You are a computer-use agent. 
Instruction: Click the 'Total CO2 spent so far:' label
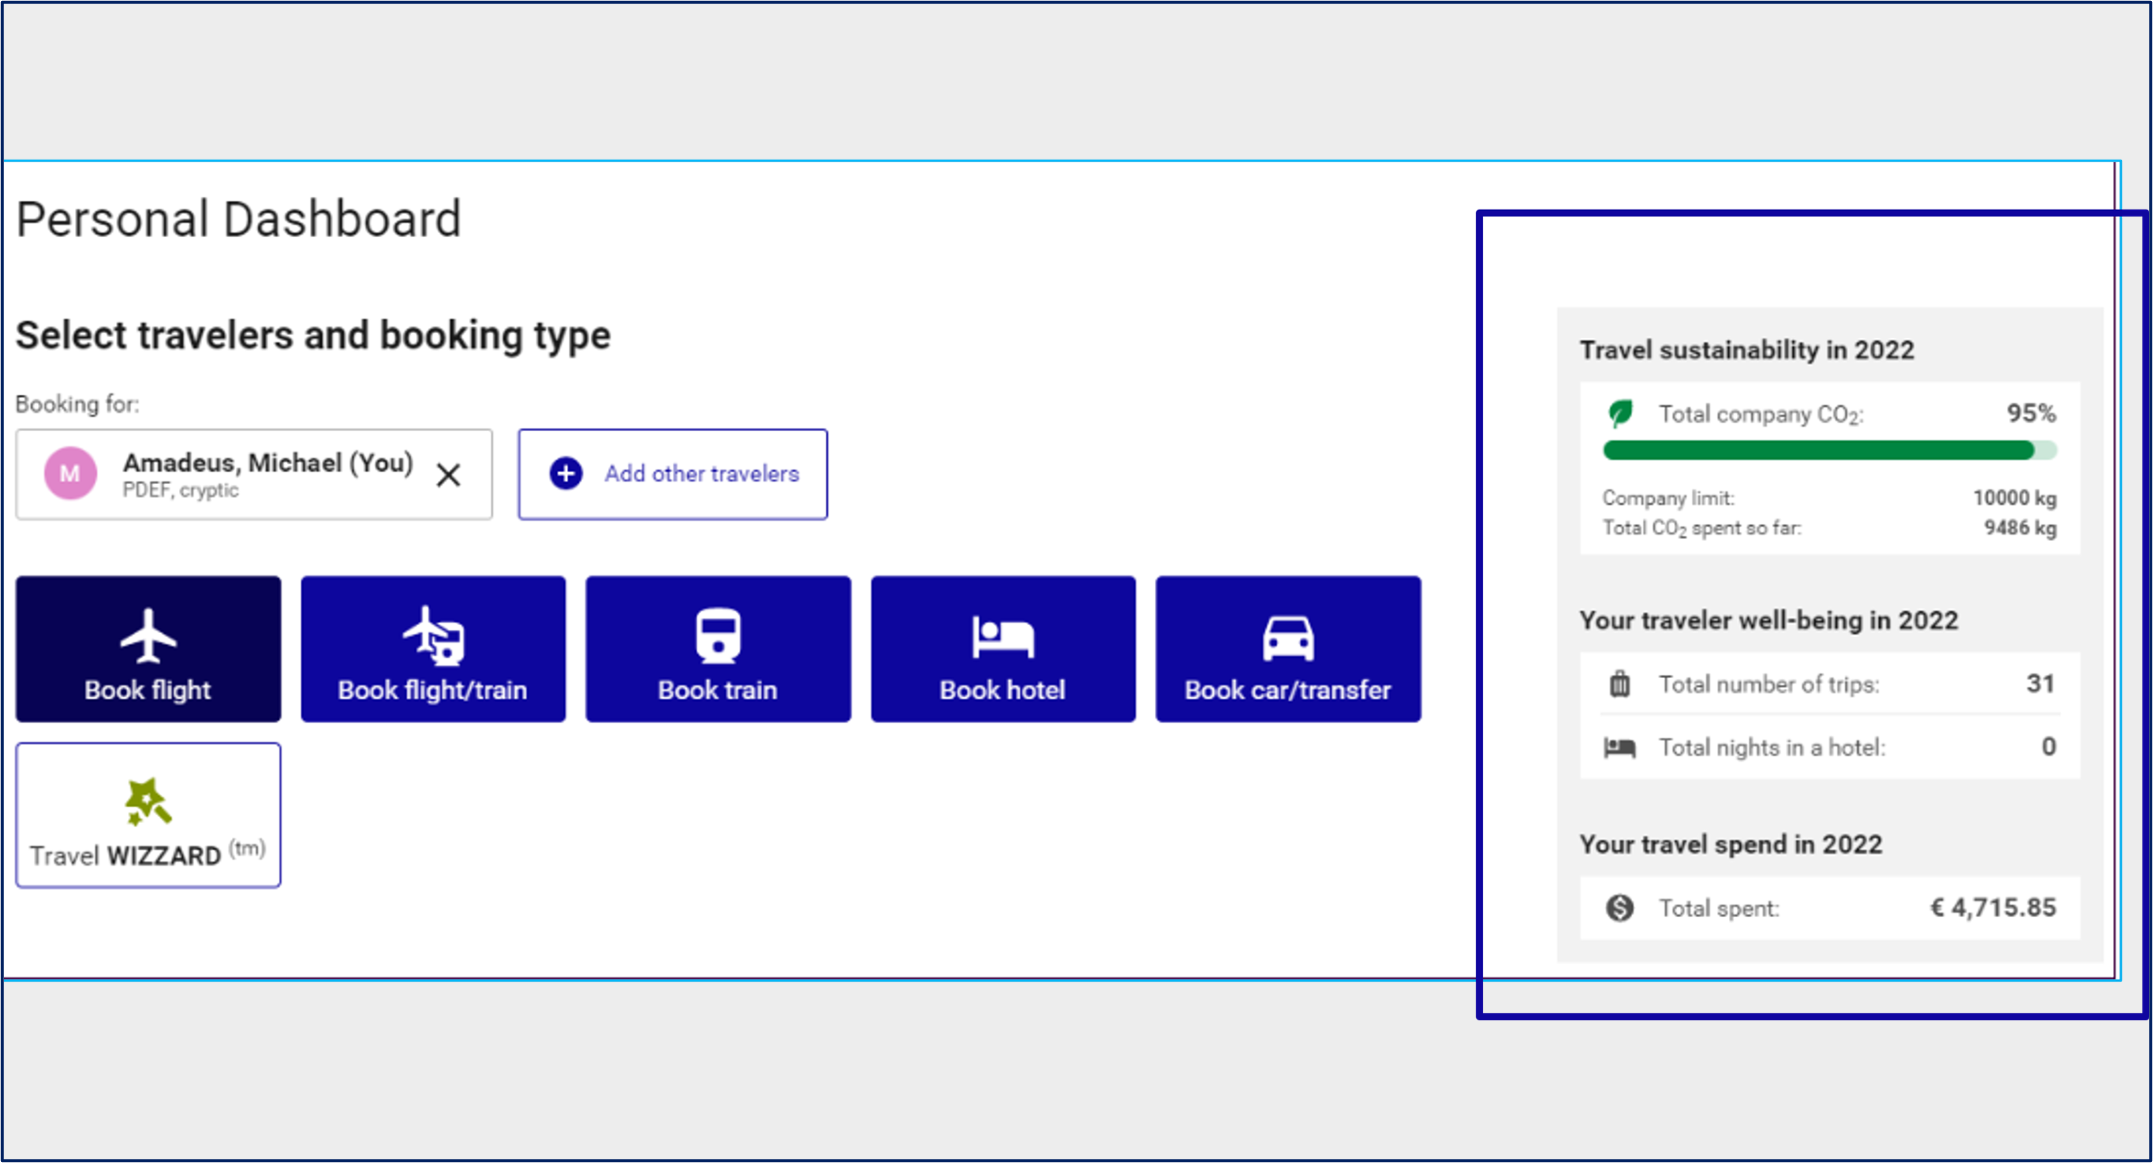click(1702, 528)
